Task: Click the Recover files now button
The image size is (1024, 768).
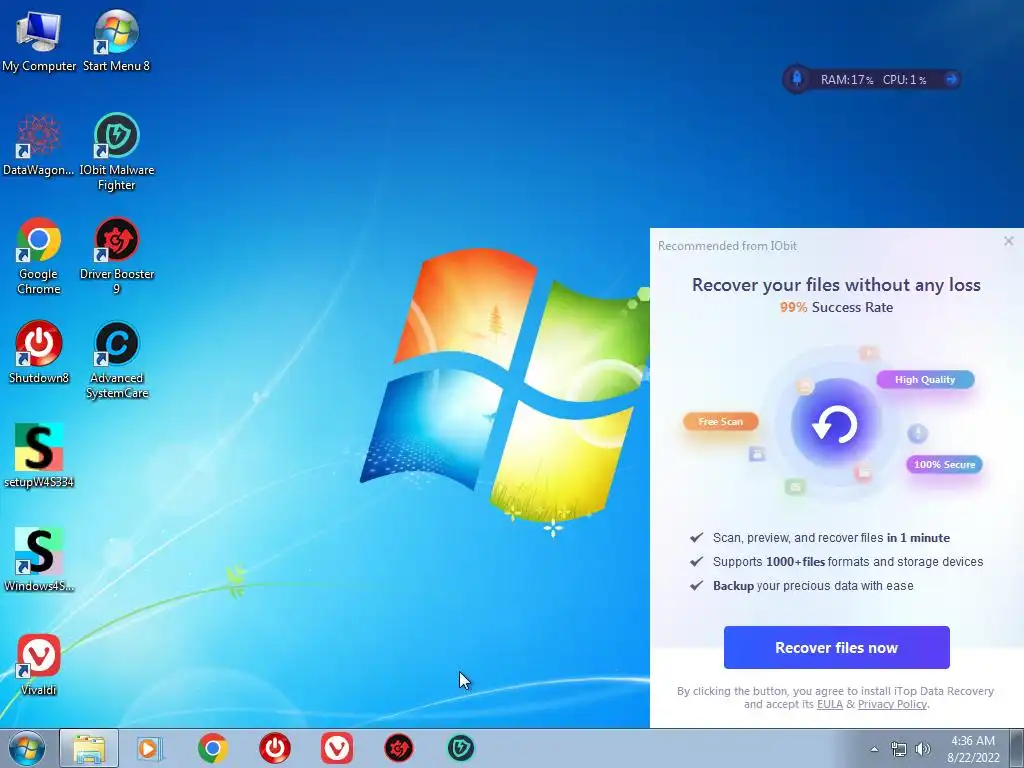Action: pos(837,647)
